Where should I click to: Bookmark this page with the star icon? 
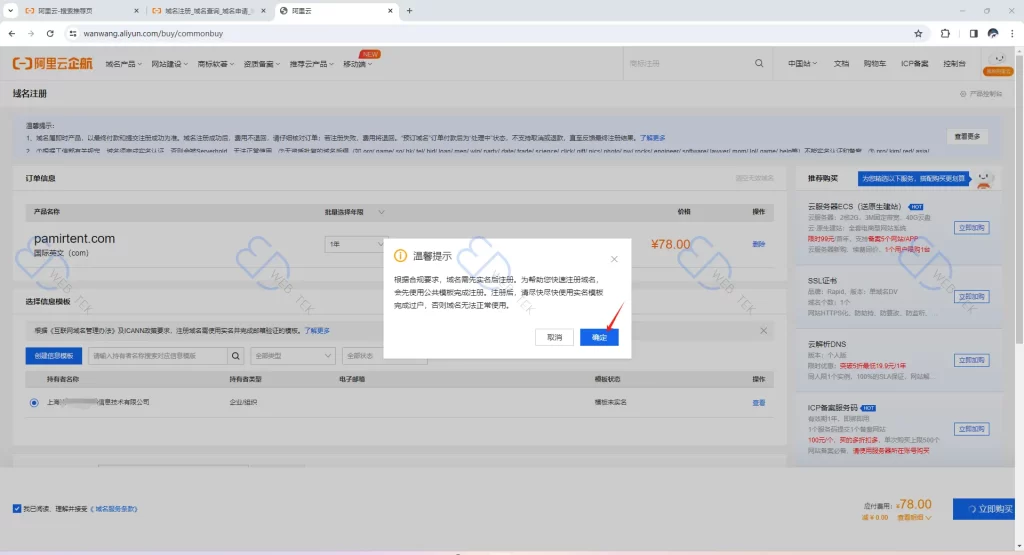coord(918,33)
